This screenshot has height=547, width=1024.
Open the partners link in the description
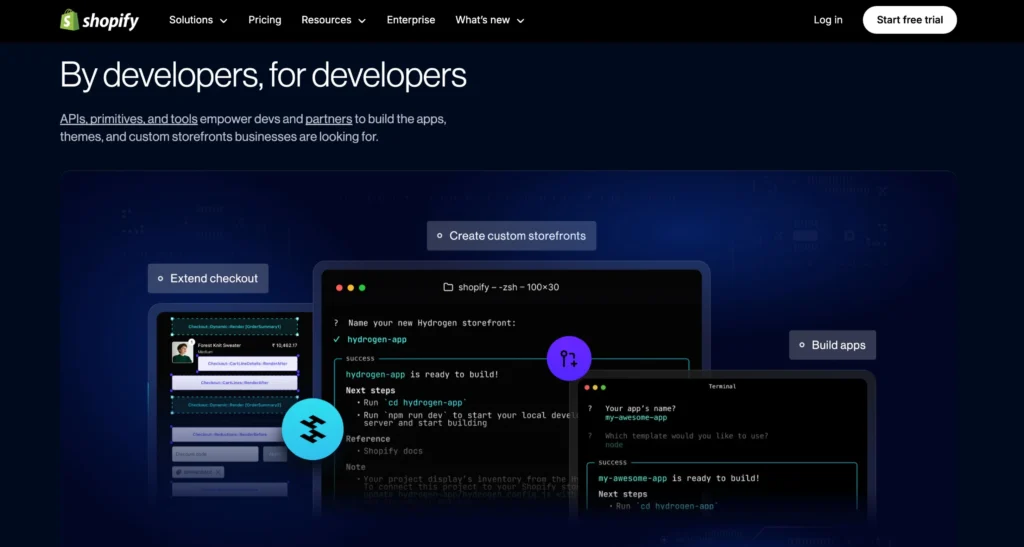(328, 118)
